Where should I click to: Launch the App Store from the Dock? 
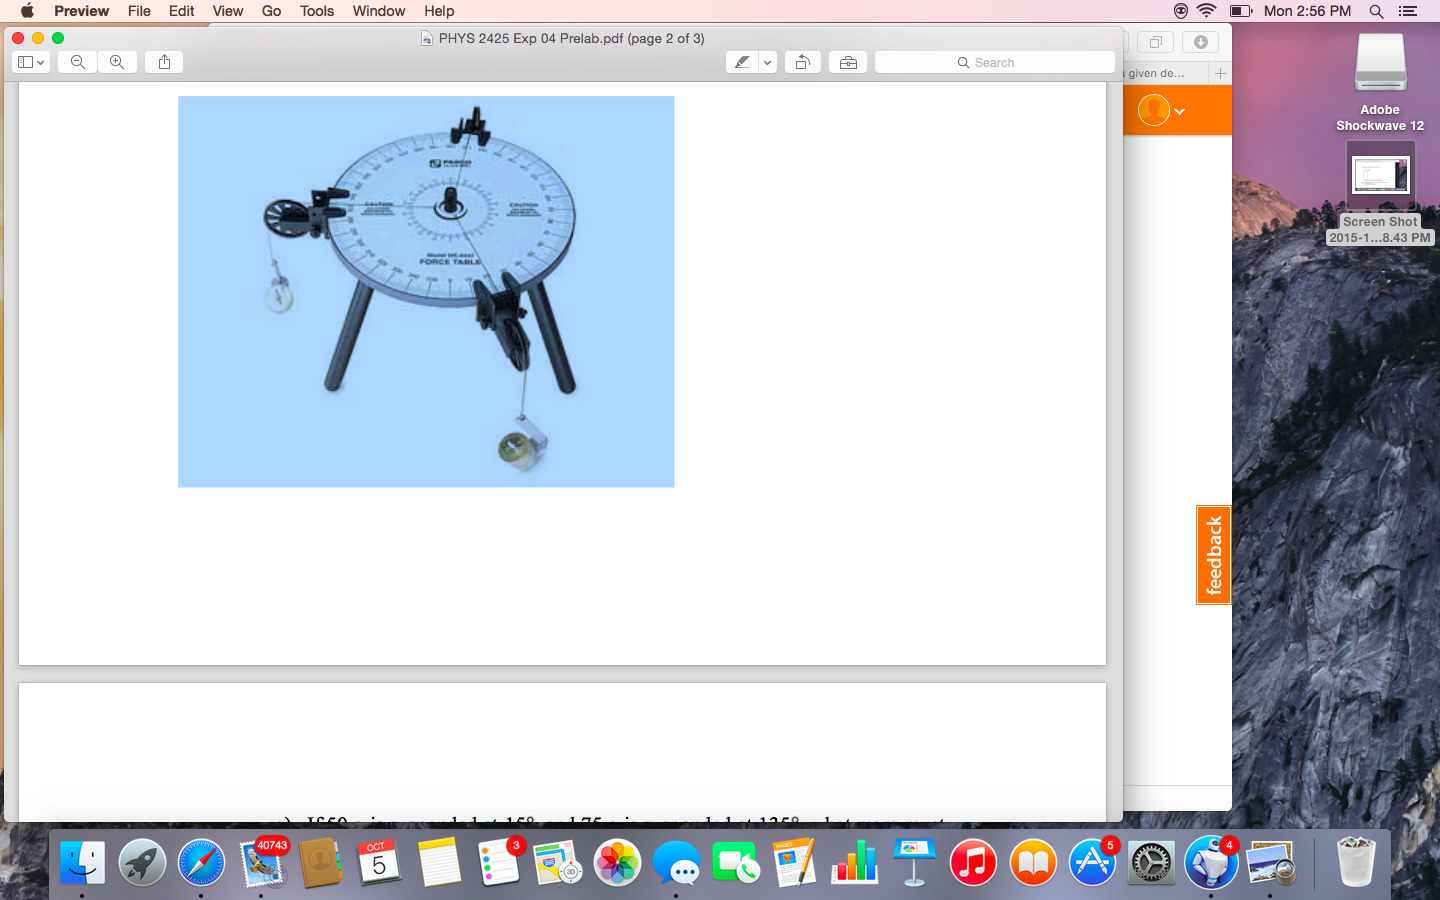[1092, 862]
